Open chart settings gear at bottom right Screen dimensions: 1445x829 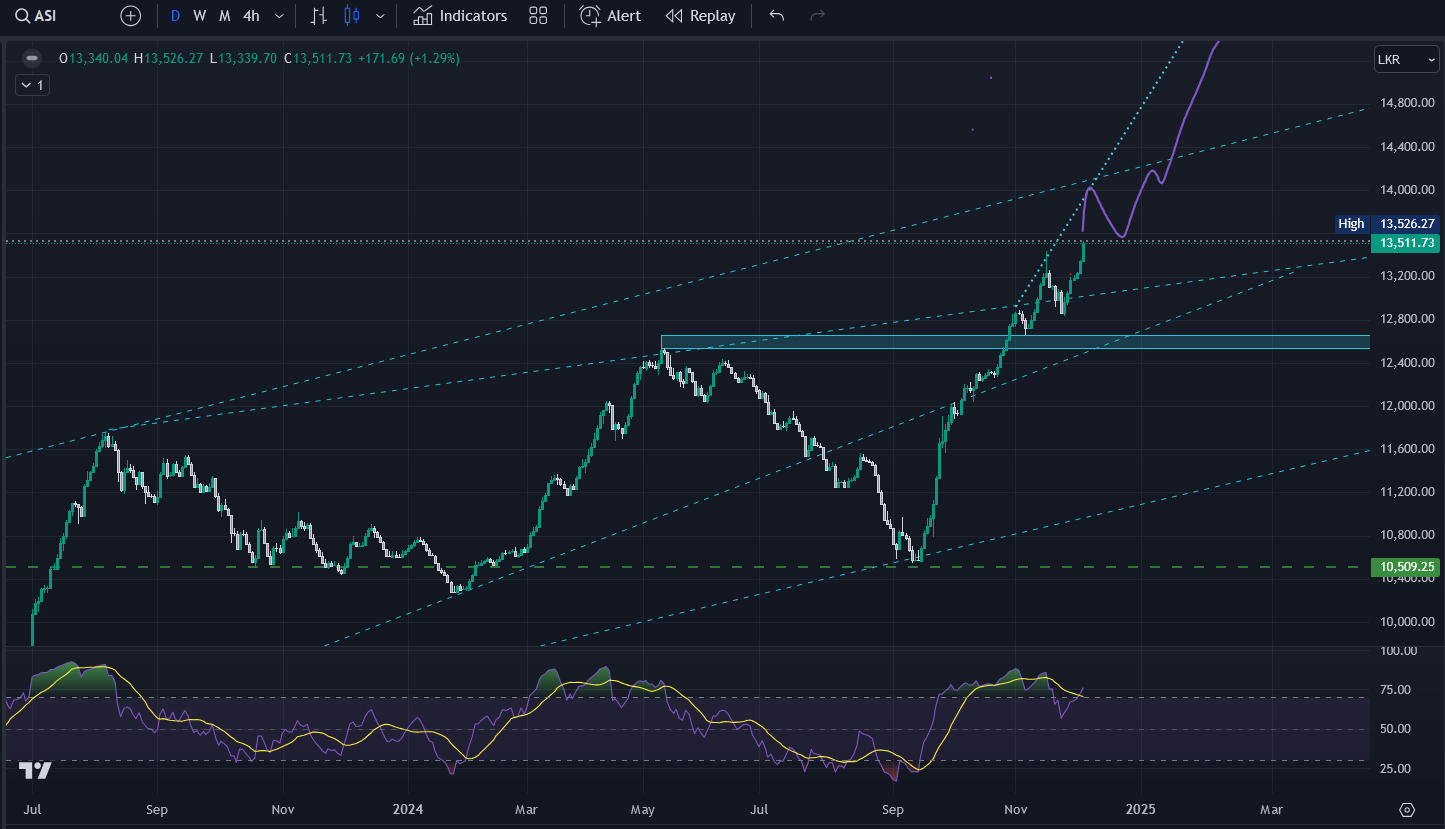pos(1408,809)
